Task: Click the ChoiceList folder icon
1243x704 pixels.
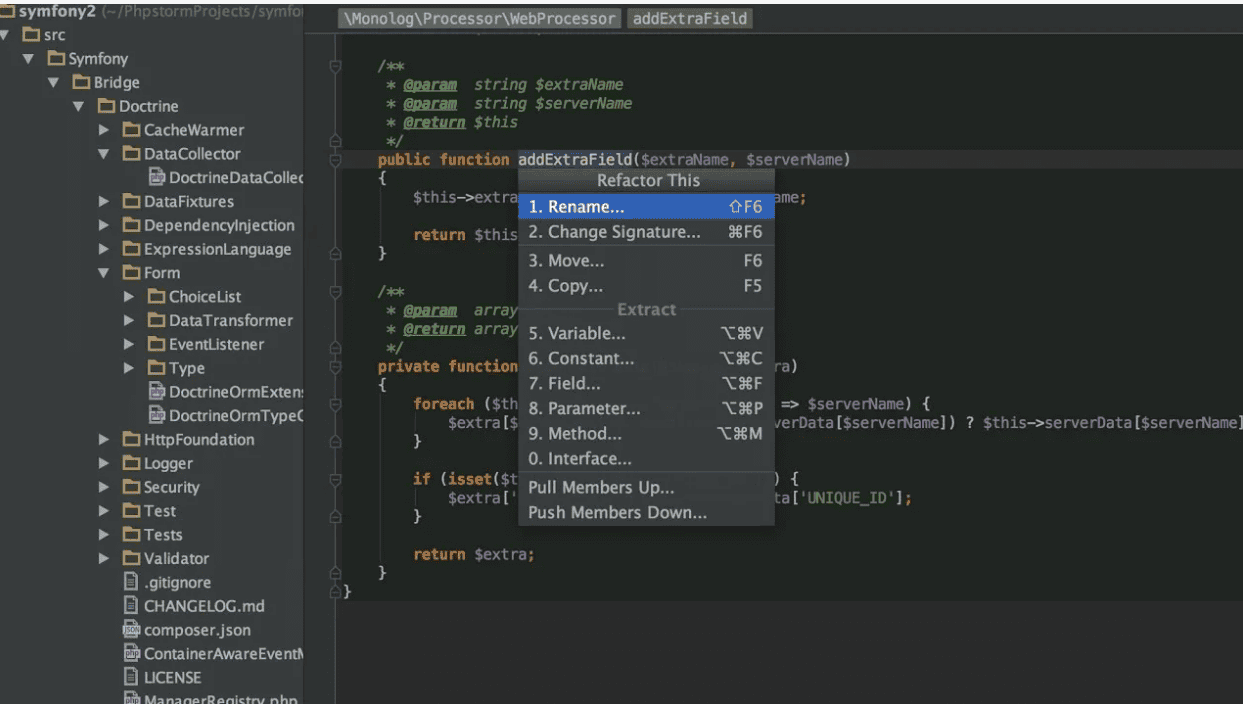Action: tap(156, 297)
